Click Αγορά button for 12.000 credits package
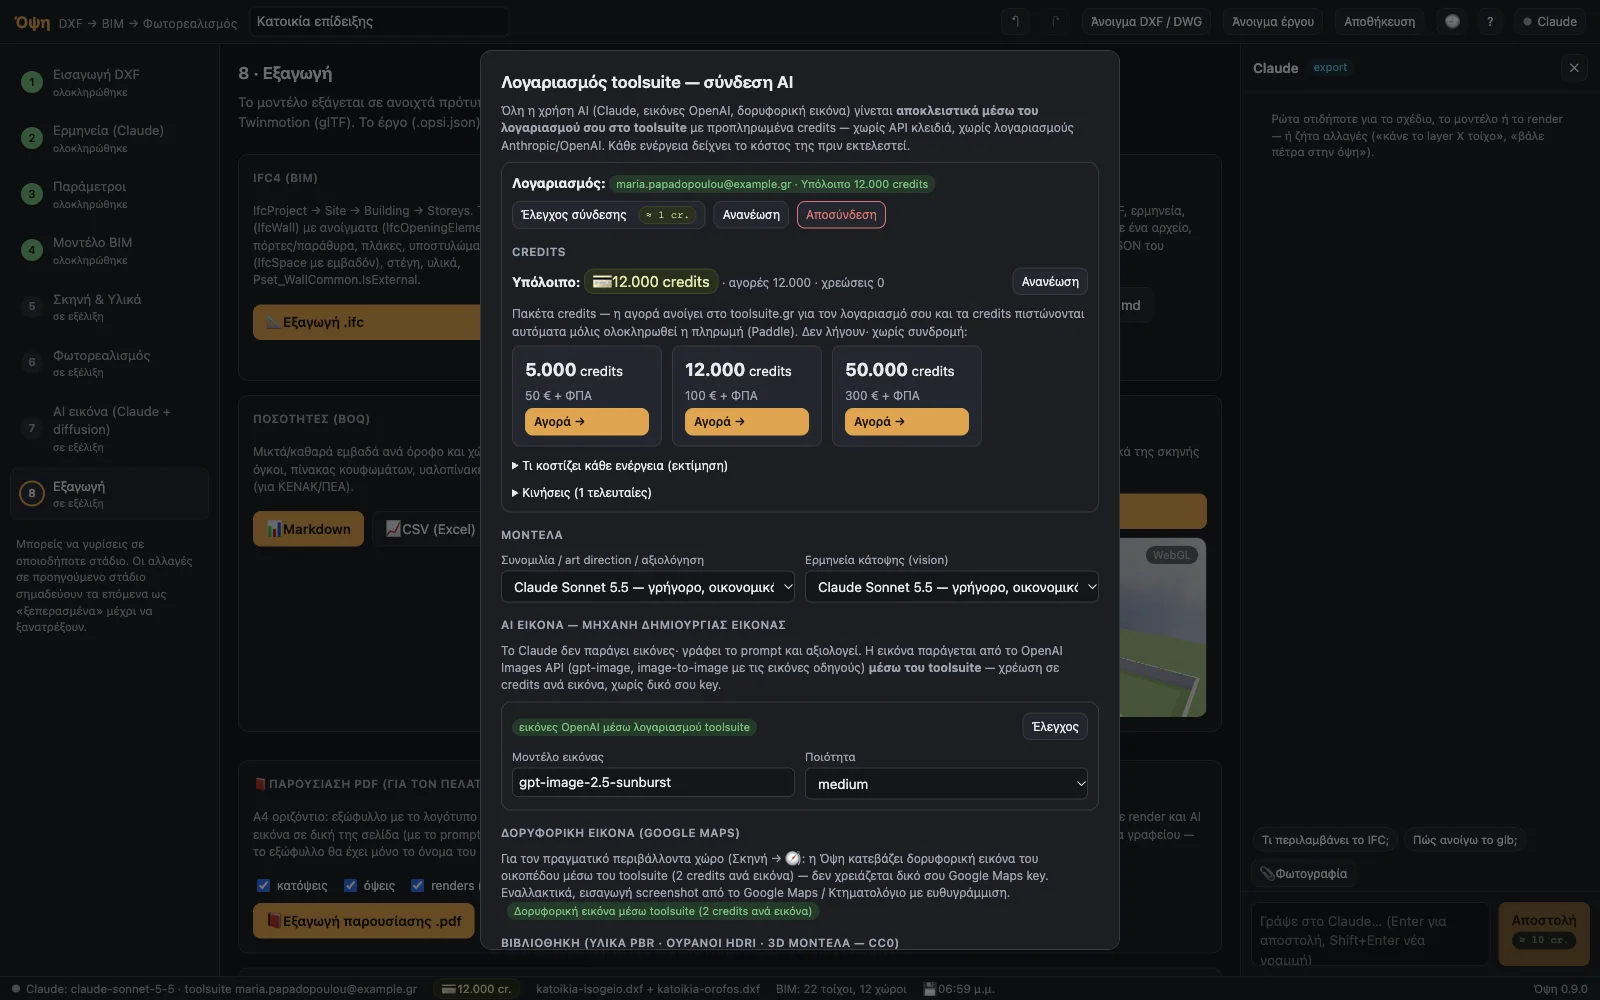The image size is (1600, 1000). coord(746,422)
